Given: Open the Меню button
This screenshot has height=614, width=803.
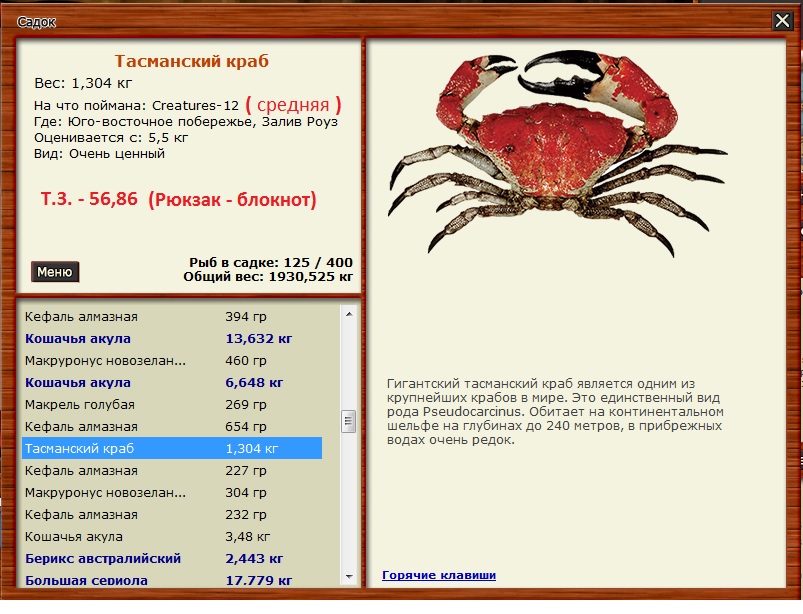Looking at the screenshot, I should tap(55, 271).
